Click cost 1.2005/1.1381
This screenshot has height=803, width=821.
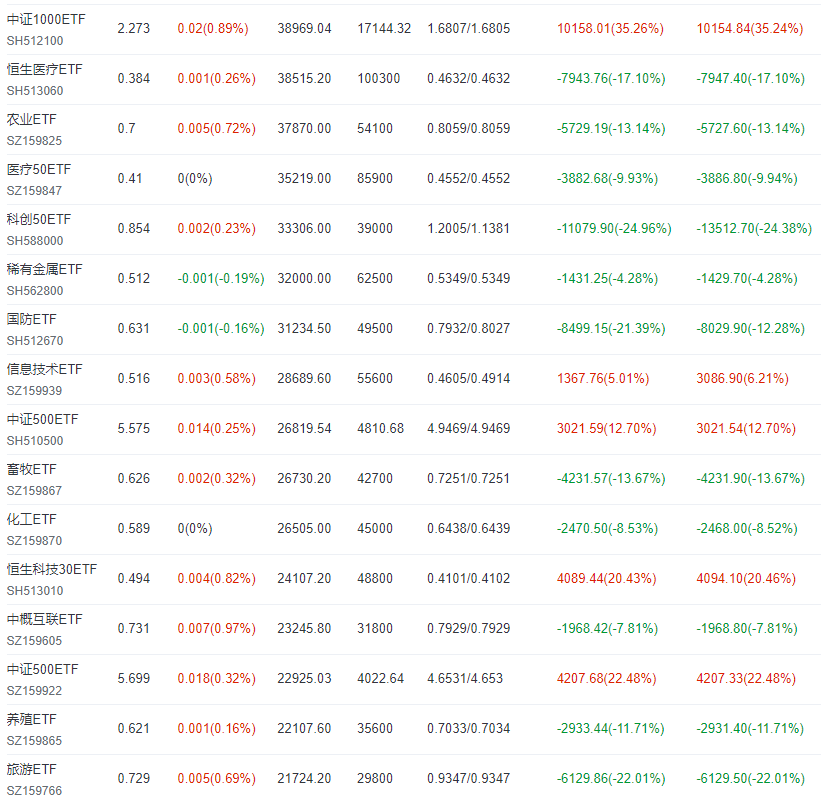coord(469,228)
